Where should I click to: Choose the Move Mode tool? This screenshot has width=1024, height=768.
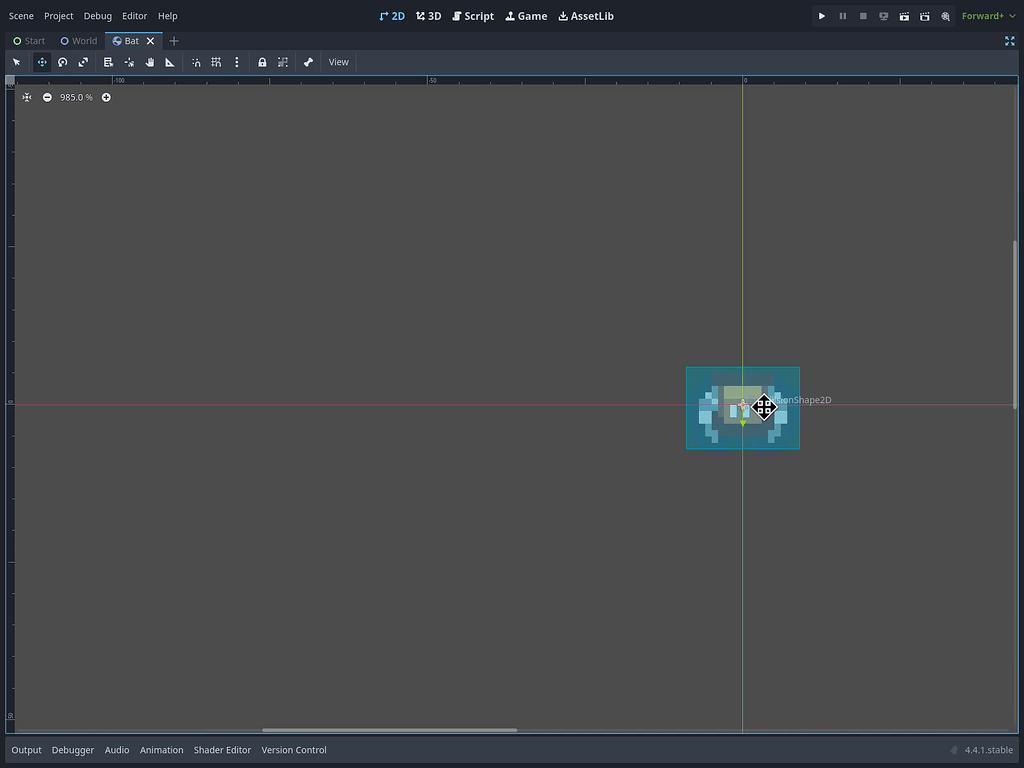(x=42, y=62)
